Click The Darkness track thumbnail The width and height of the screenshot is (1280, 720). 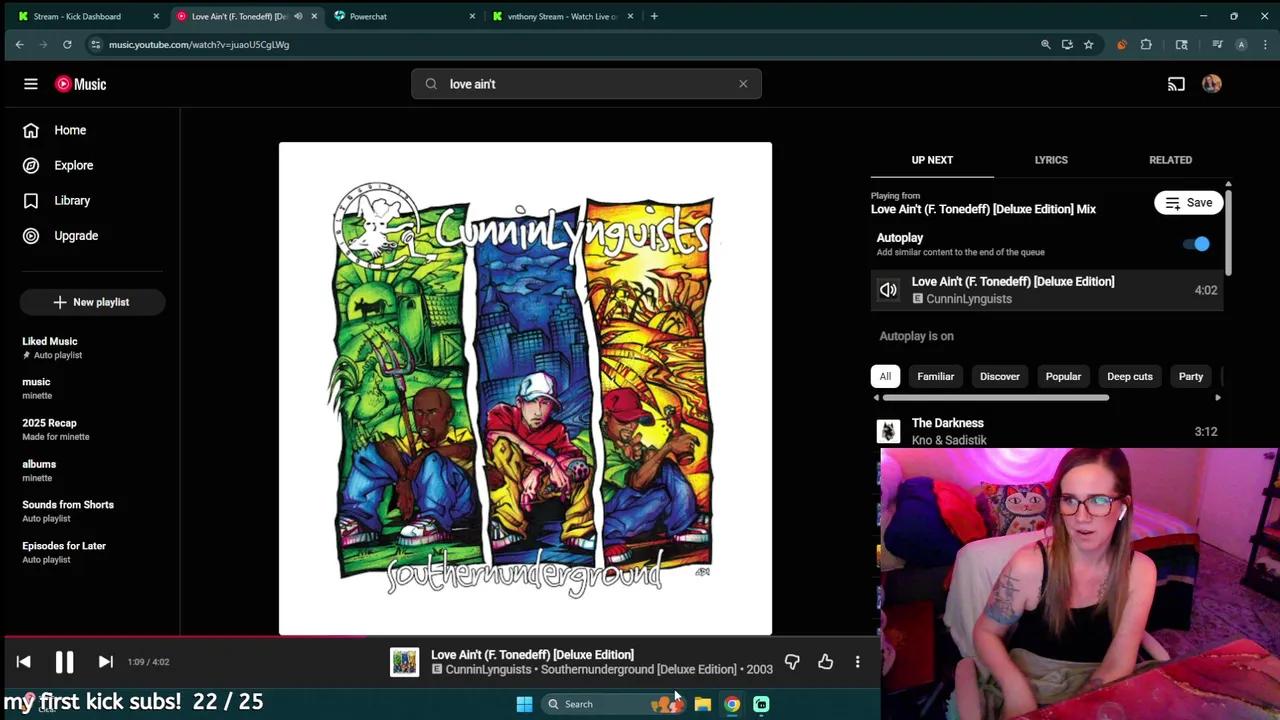(888, 431)
